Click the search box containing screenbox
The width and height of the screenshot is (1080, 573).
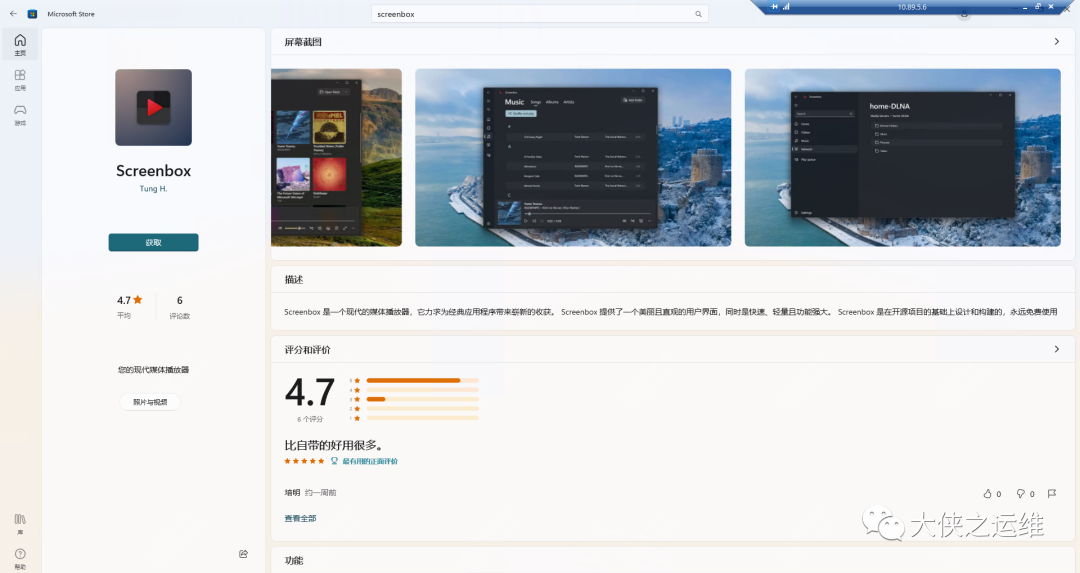[539, 14]
